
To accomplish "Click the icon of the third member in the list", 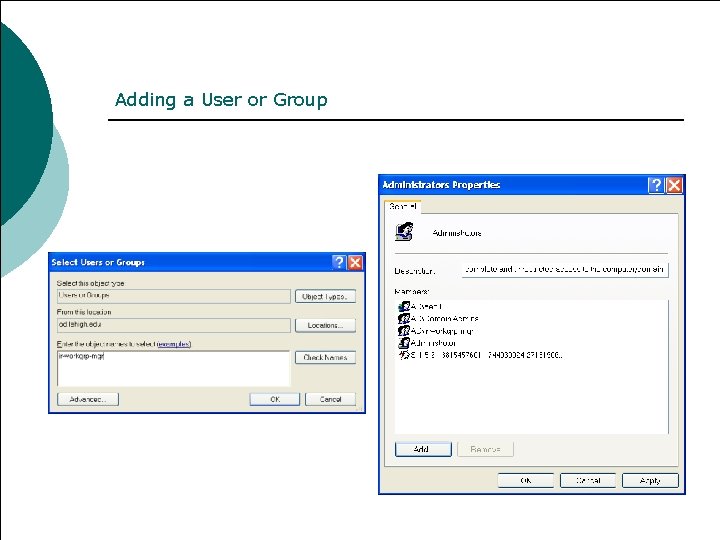I will [x=404, y=331].
